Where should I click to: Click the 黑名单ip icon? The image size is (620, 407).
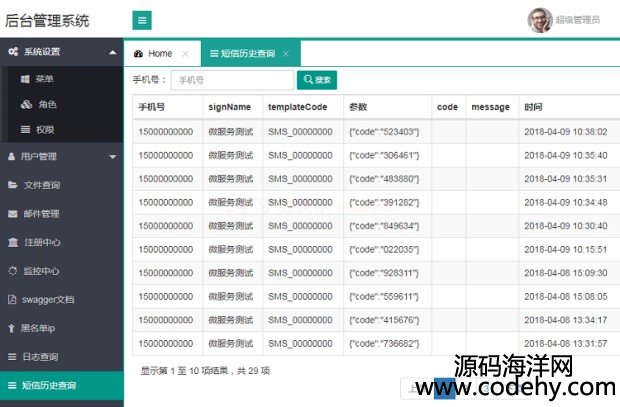tap(11, 328)
